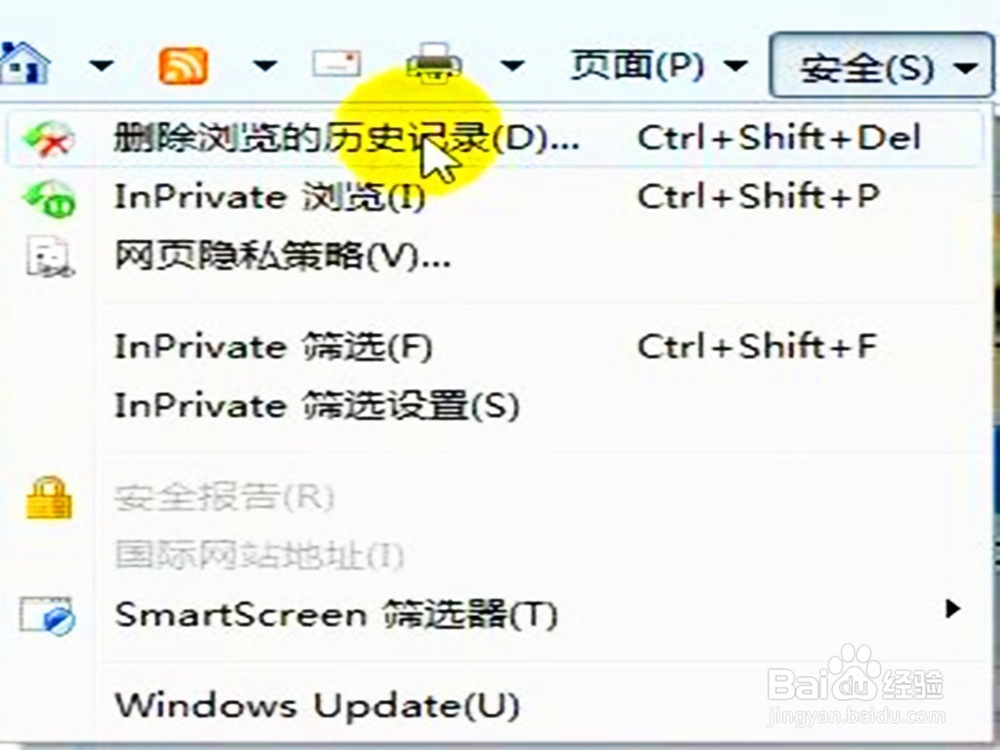Viewport: 1000px width, 750px height.
Task: Click the green InPrivate browsing icon
Action: 49,198
